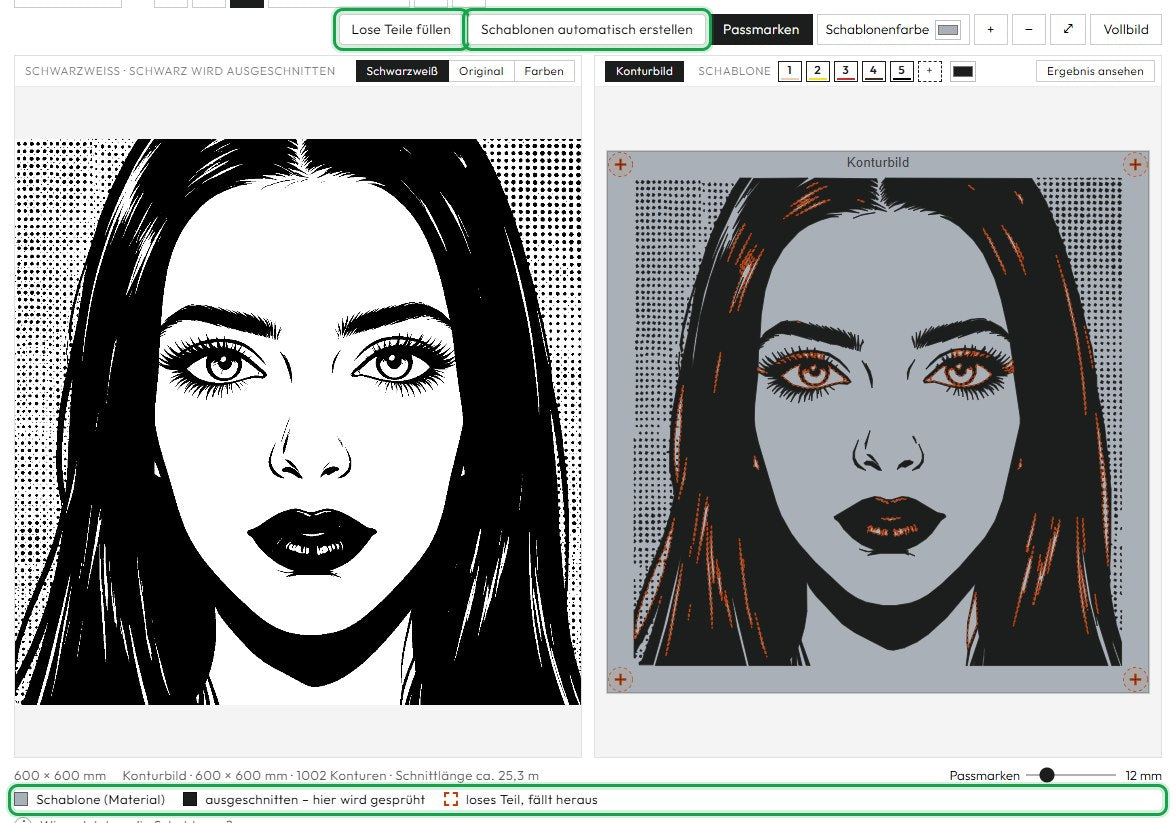The height and width of the screenshot is (823, 1176).
Task: Select Schablone 4
Action: 873,71
